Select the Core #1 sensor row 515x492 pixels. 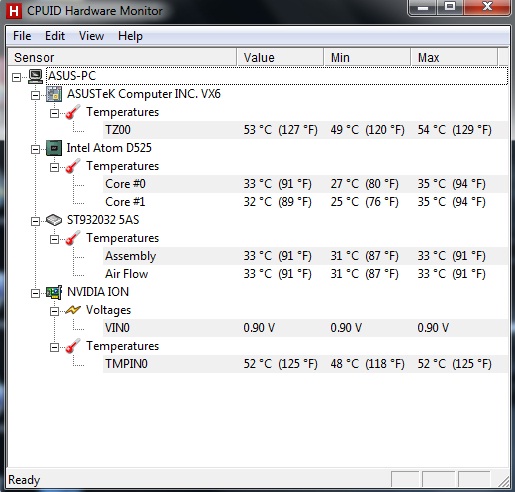305,202
